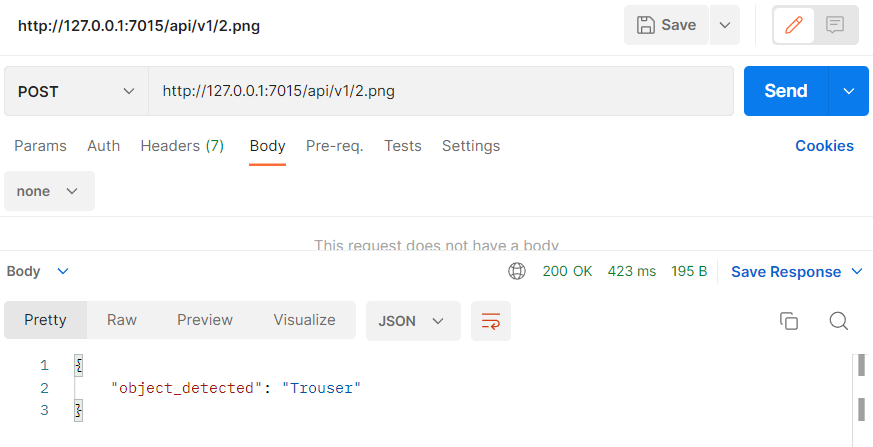Open the comments view icon
Image resolution: width=873 pixels, height=447 pixels.
tap(836, 25)
